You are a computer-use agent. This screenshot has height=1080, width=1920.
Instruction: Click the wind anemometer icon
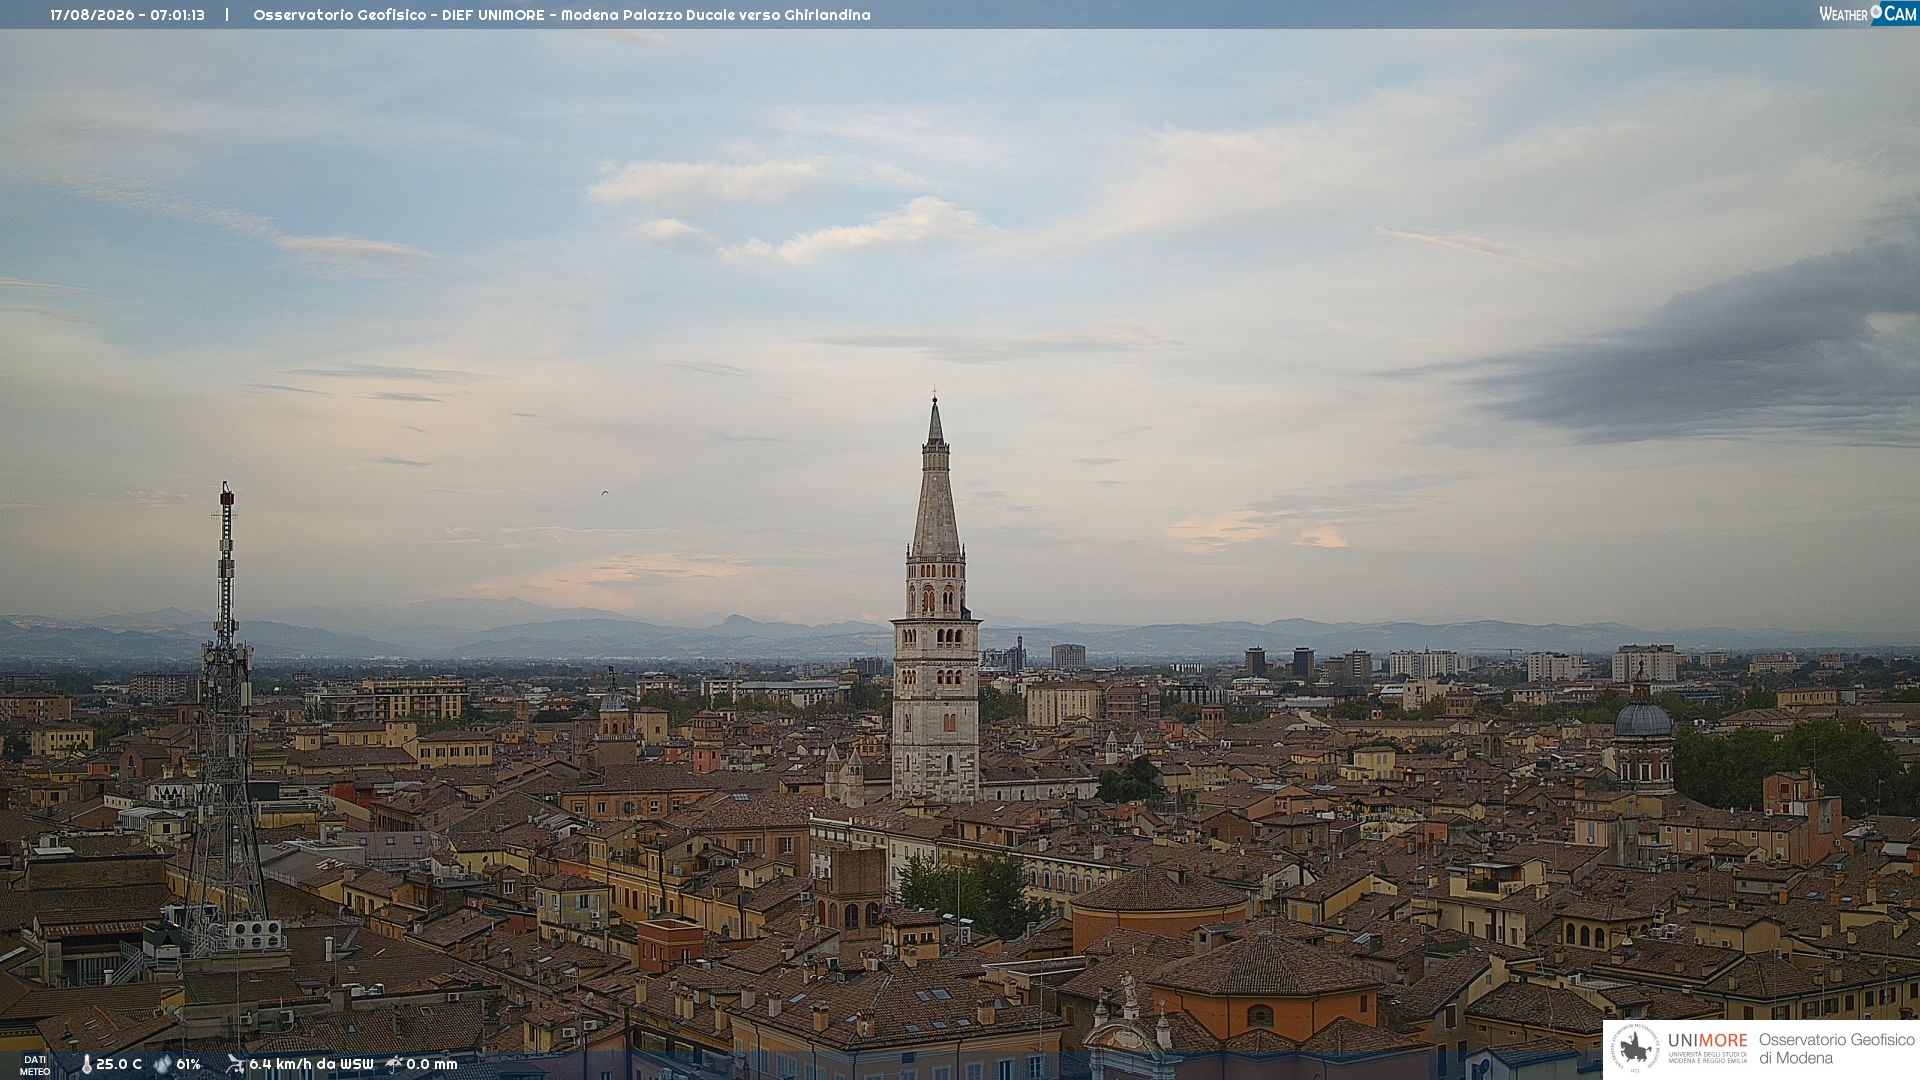point(235,1064)
